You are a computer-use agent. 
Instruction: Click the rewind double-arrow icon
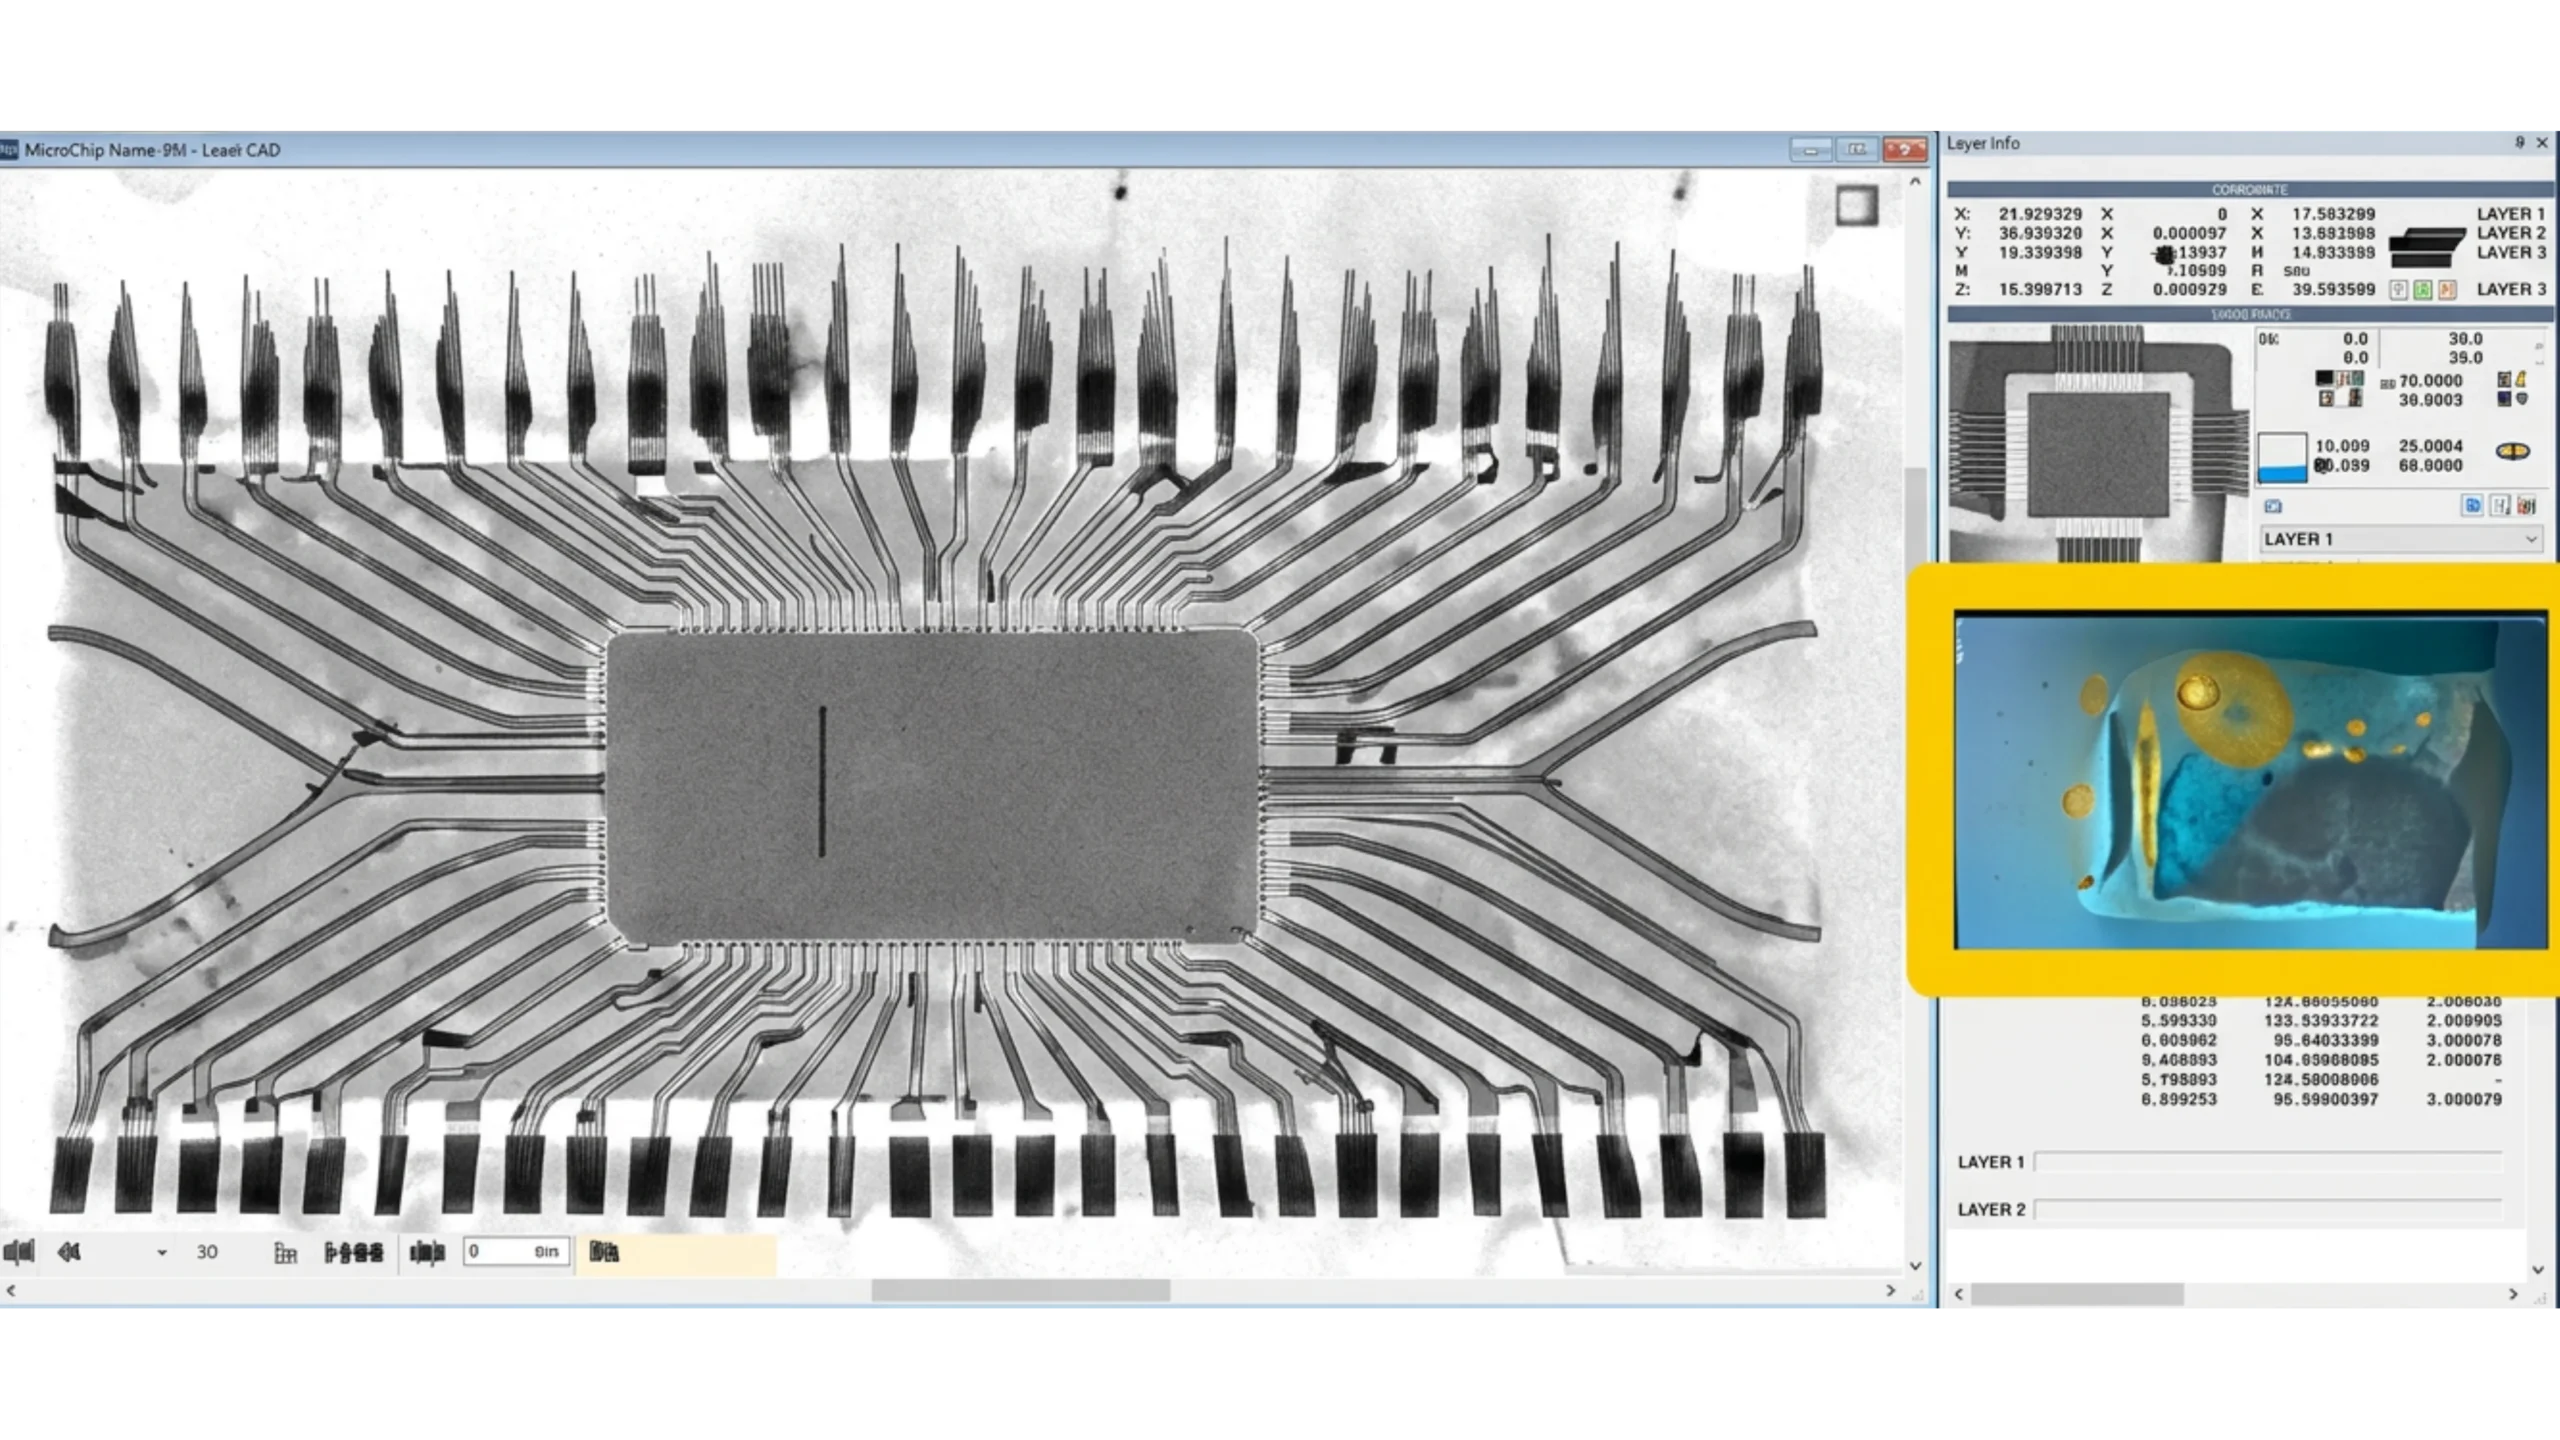click(x=69, y=1251)
